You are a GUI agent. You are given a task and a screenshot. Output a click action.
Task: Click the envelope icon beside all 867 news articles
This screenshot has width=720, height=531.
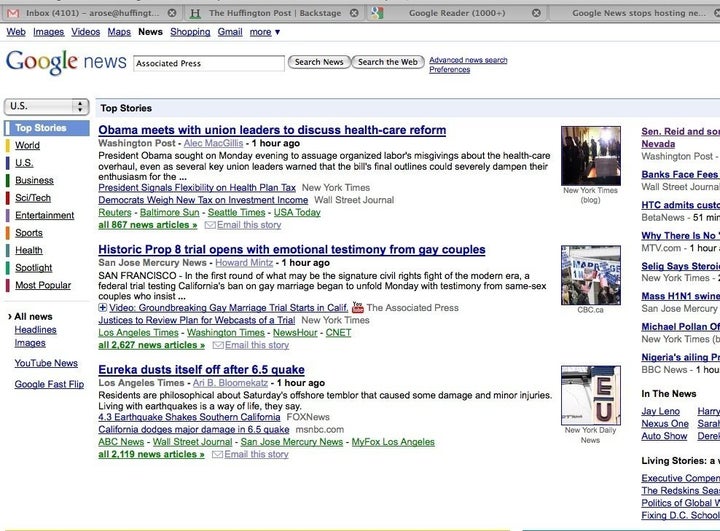(x=210, y=225)
